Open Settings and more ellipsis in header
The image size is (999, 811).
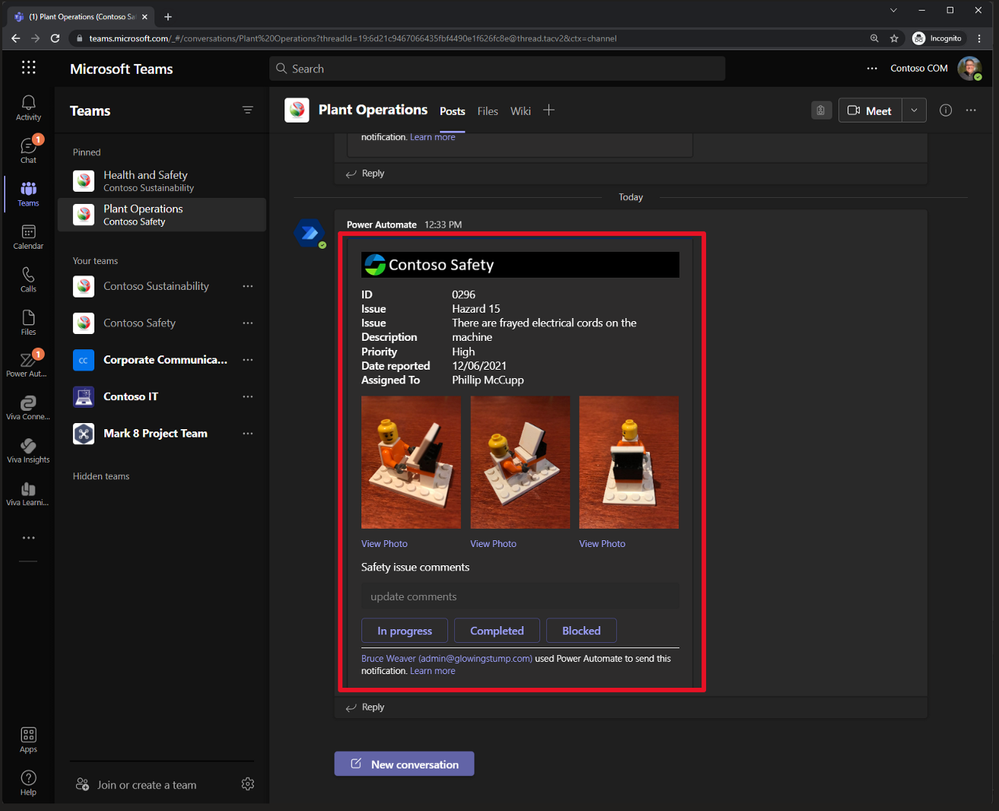(x=872, y=68)
